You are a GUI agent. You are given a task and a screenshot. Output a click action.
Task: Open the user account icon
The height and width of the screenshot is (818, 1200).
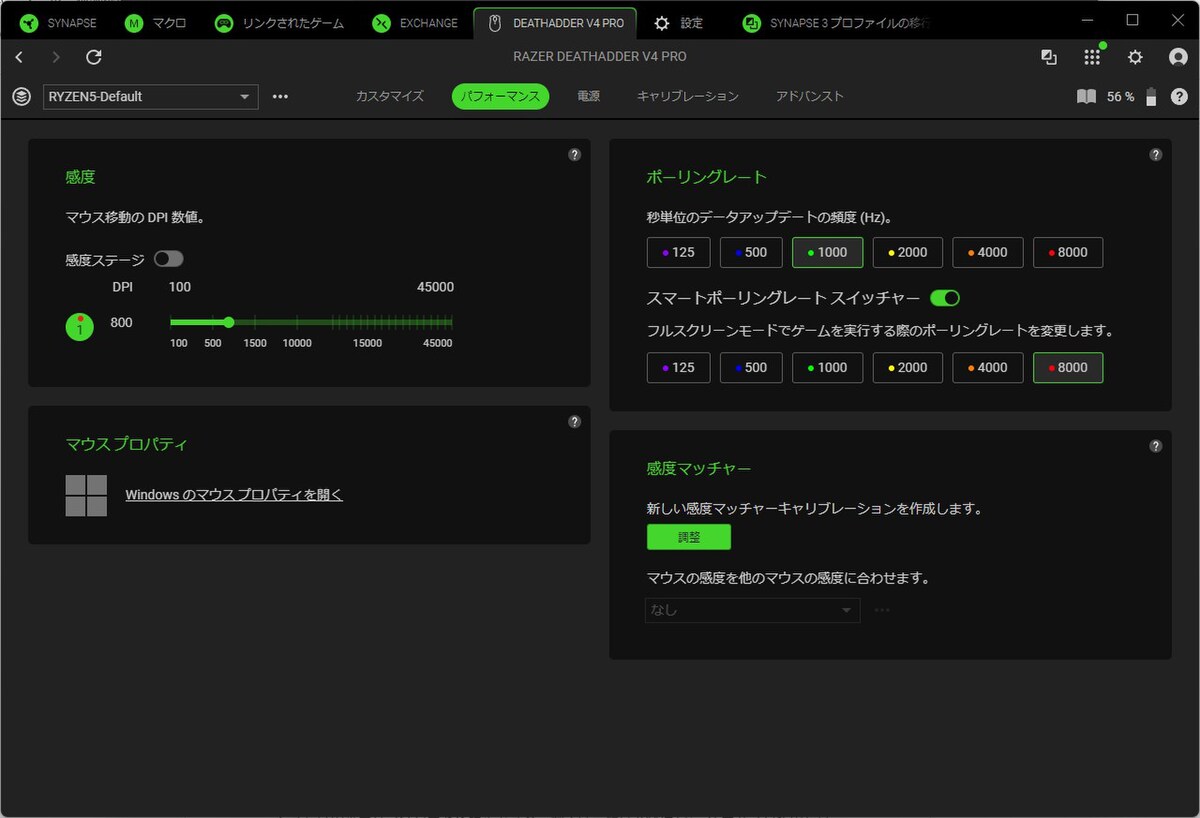(1178, 57)
